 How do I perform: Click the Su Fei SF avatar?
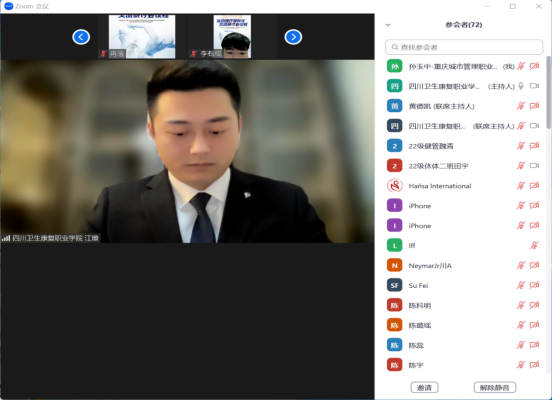coord(395,285)
